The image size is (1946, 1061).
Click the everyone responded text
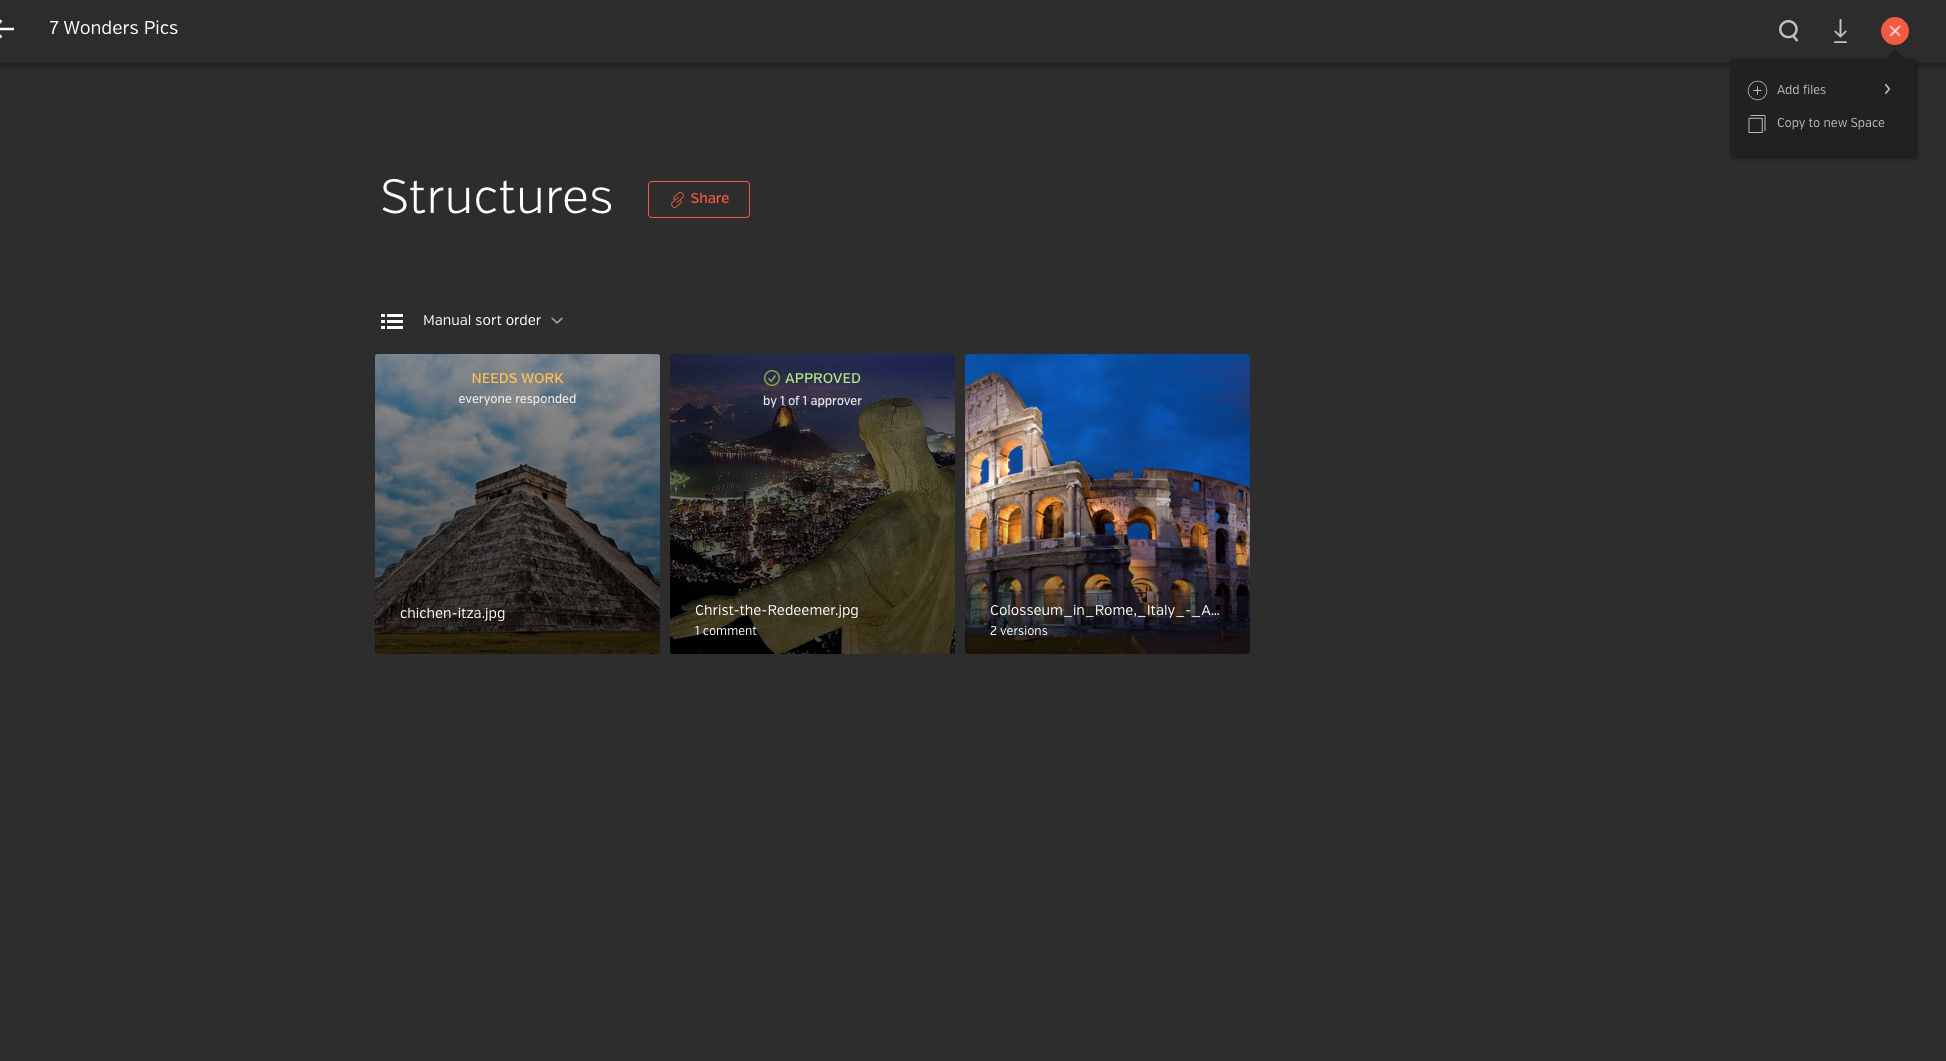(x=517, y=399)
